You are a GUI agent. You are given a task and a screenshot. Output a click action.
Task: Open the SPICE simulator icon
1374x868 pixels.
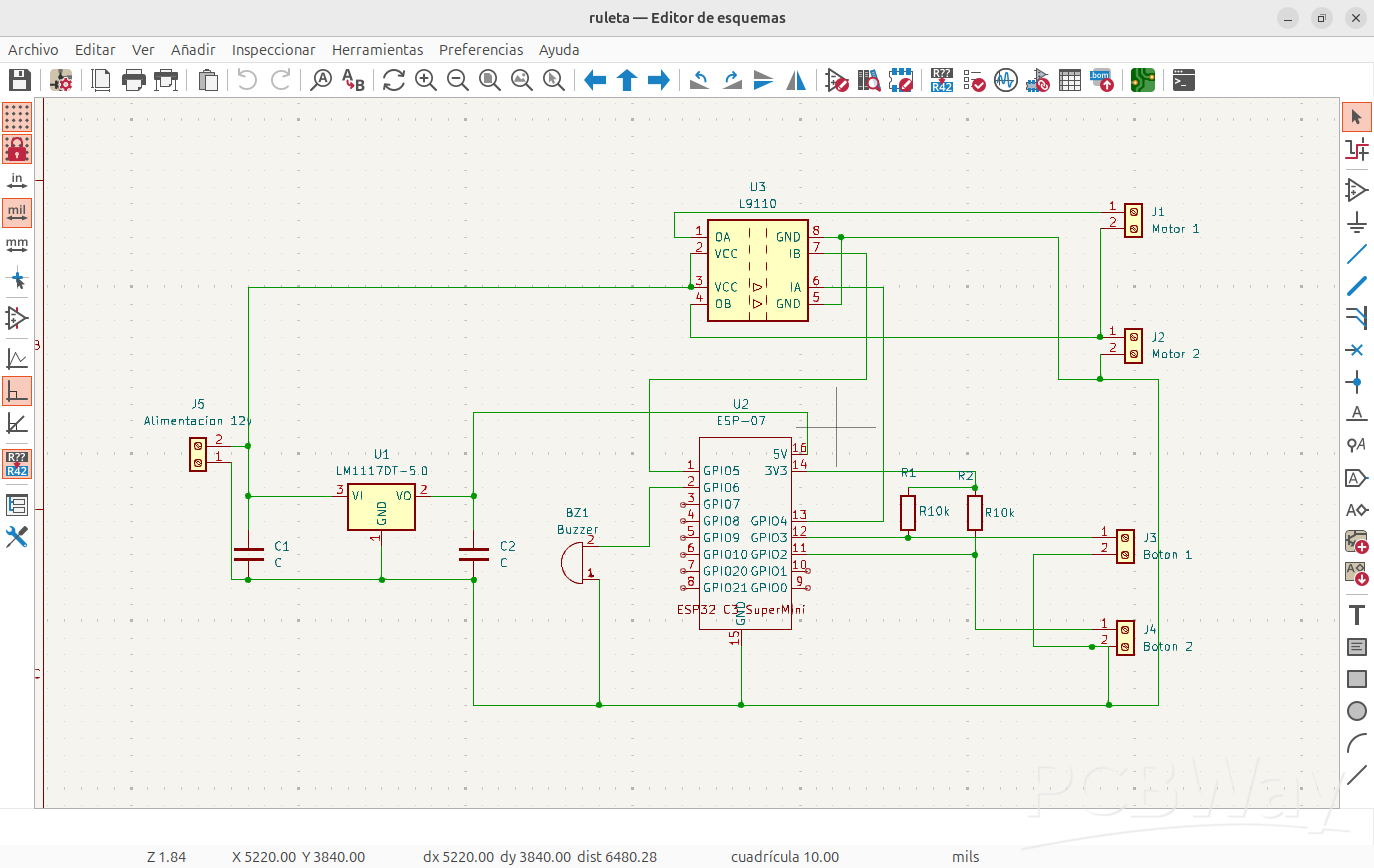coord(1005,80)
